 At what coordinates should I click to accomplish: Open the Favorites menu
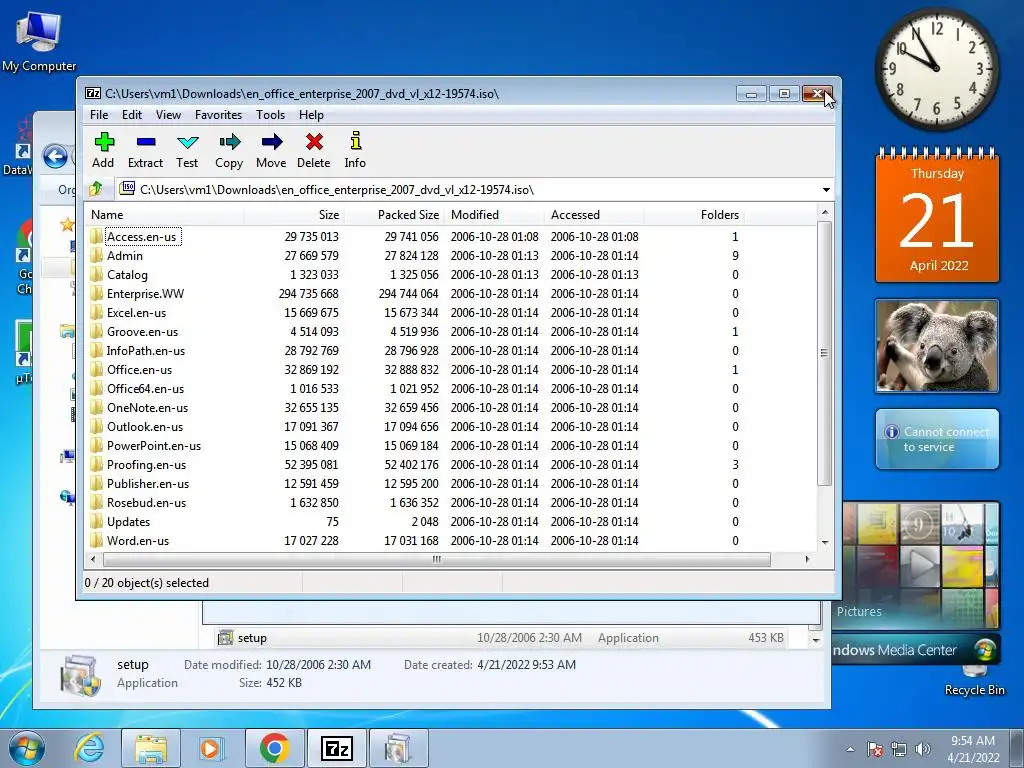(218, 115)
